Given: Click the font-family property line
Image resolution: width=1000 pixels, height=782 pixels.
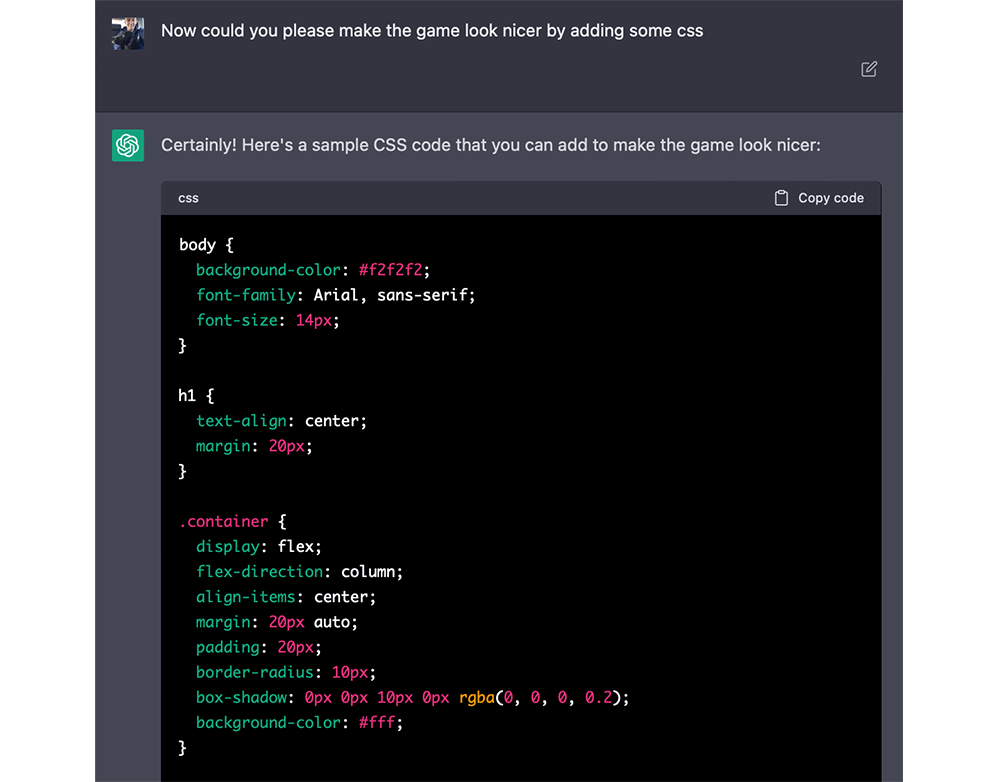Looking at the screenshot, I should tap(335, 295).
